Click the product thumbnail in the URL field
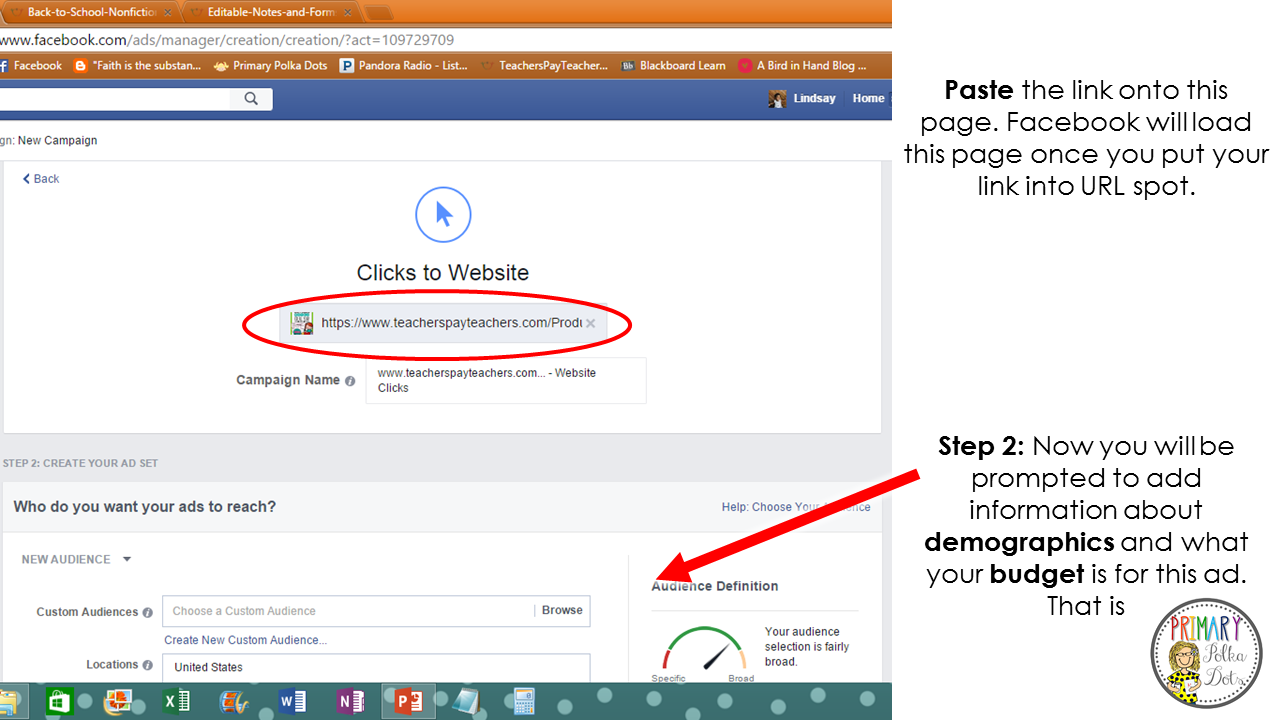 pos(301,323)
